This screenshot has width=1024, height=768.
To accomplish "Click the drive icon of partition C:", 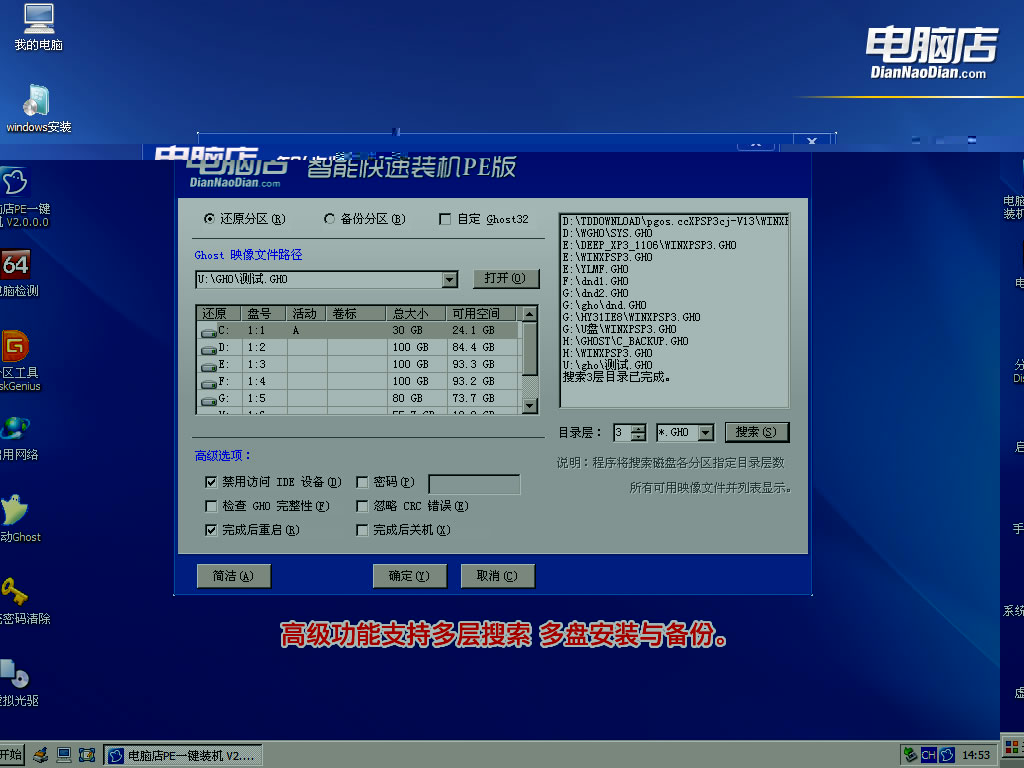I will tap(208, 332).
